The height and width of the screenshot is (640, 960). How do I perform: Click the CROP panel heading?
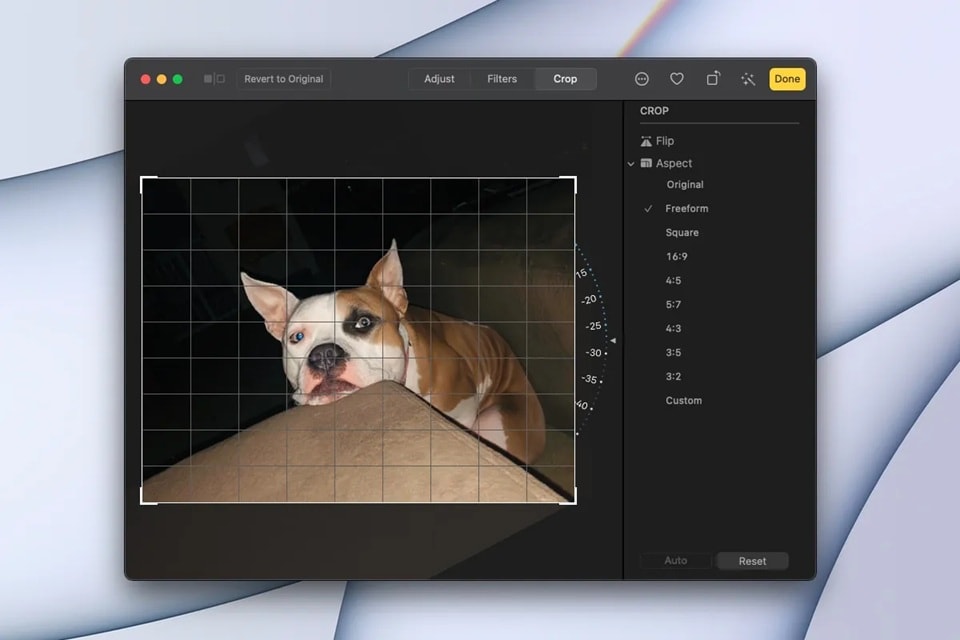pyautogui.click(x=654, y=111)
